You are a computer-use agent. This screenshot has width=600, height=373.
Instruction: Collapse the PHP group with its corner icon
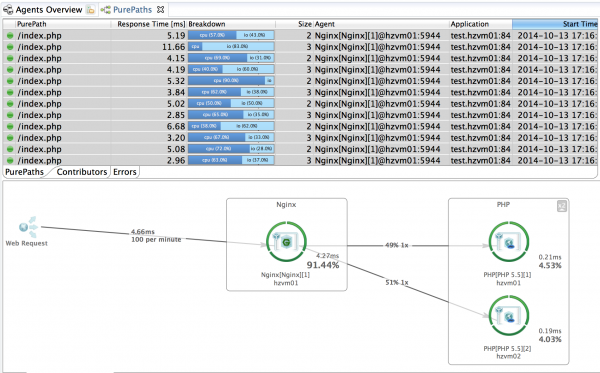coord(561,206)
